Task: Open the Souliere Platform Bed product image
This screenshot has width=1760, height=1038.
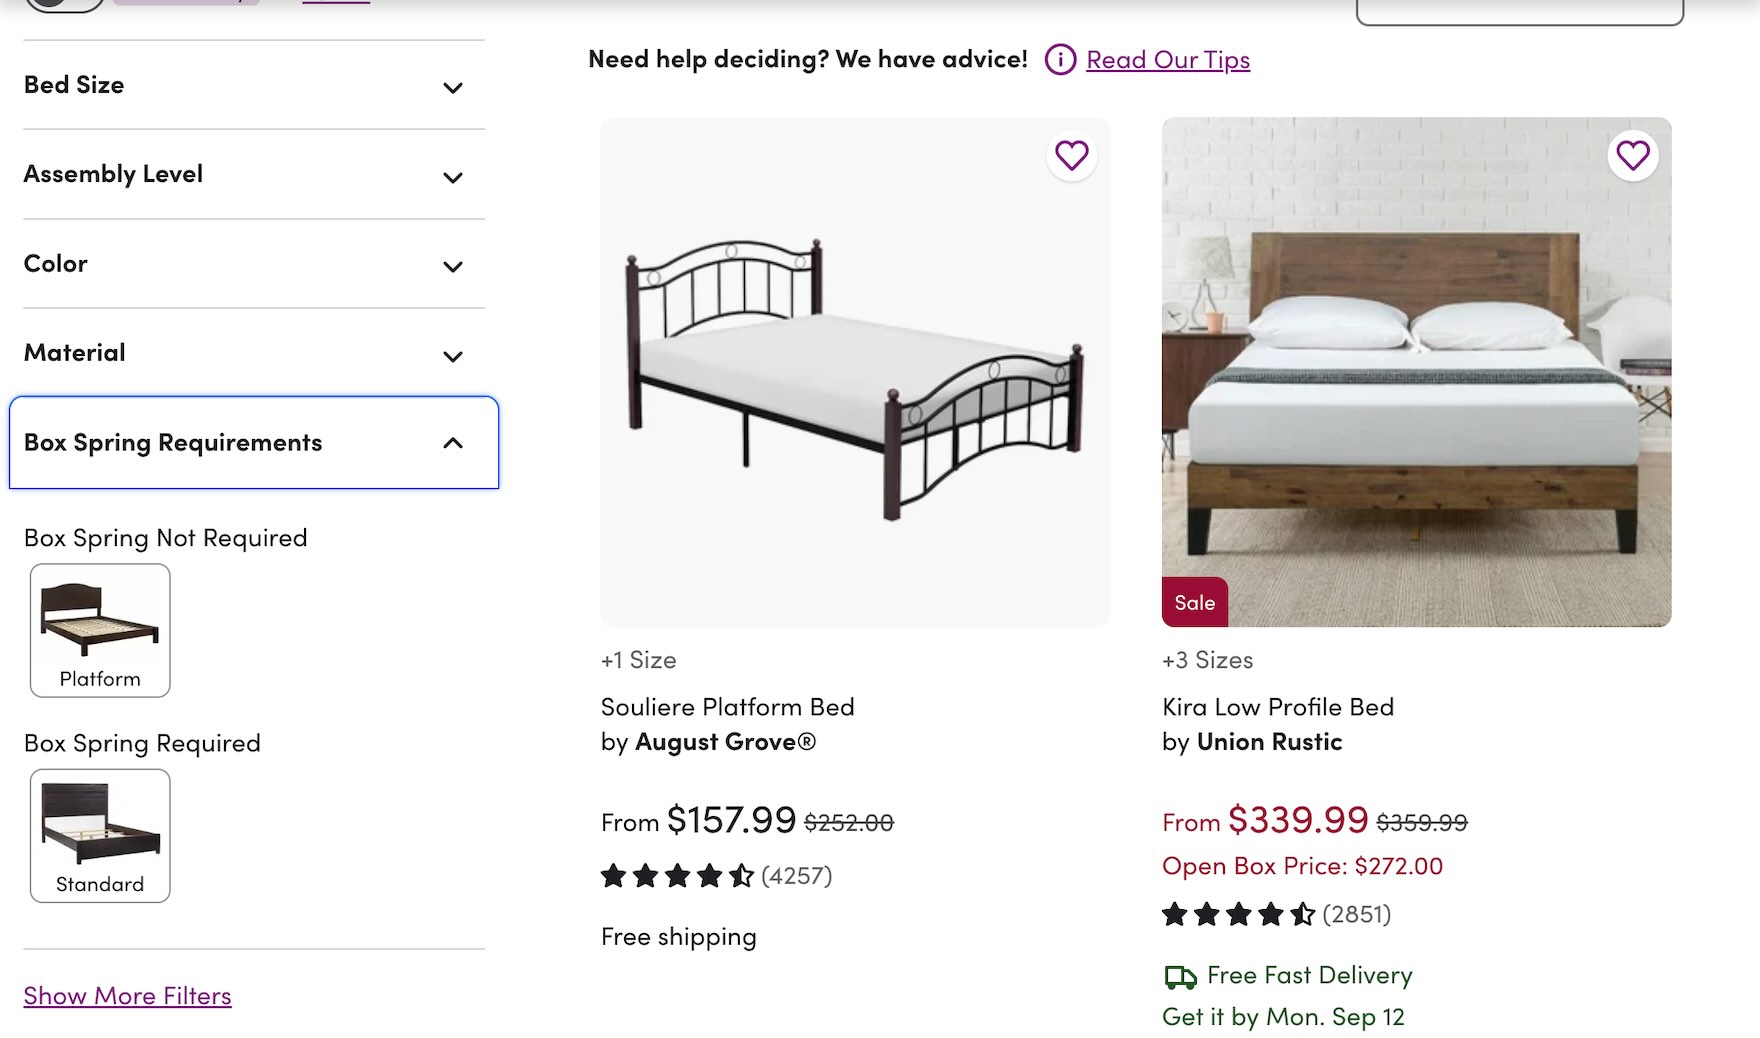Action: (x=855, y=372)
